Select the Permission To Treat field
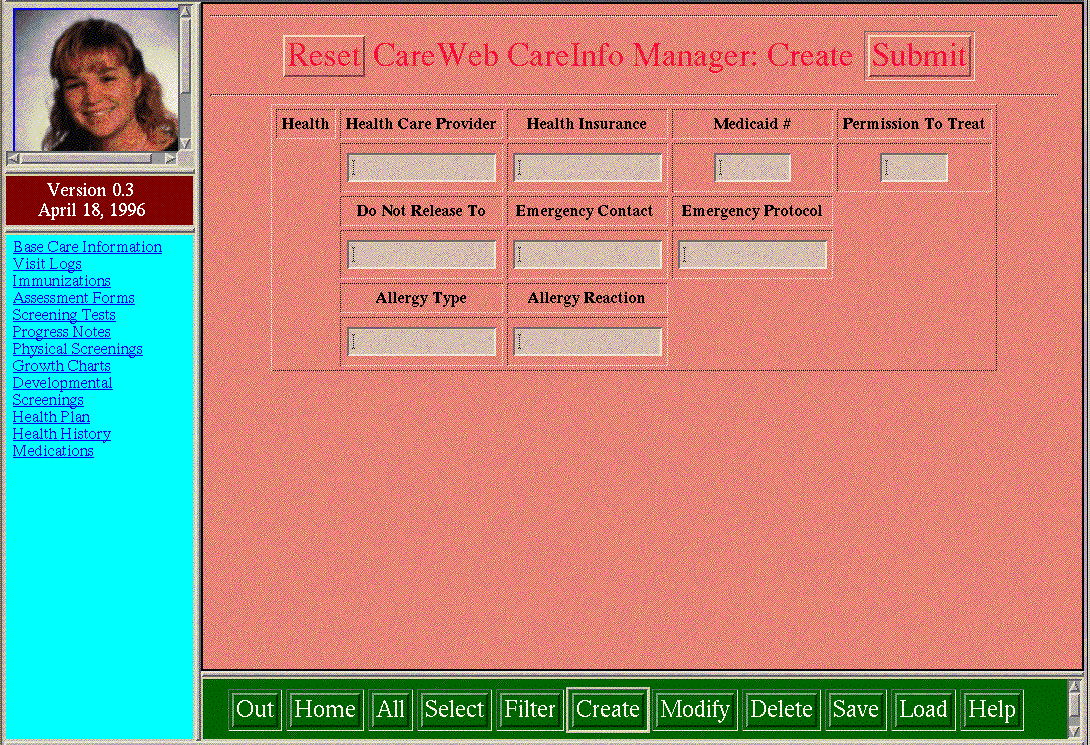Screen dimensions: 1090x745 coord(914,168)
